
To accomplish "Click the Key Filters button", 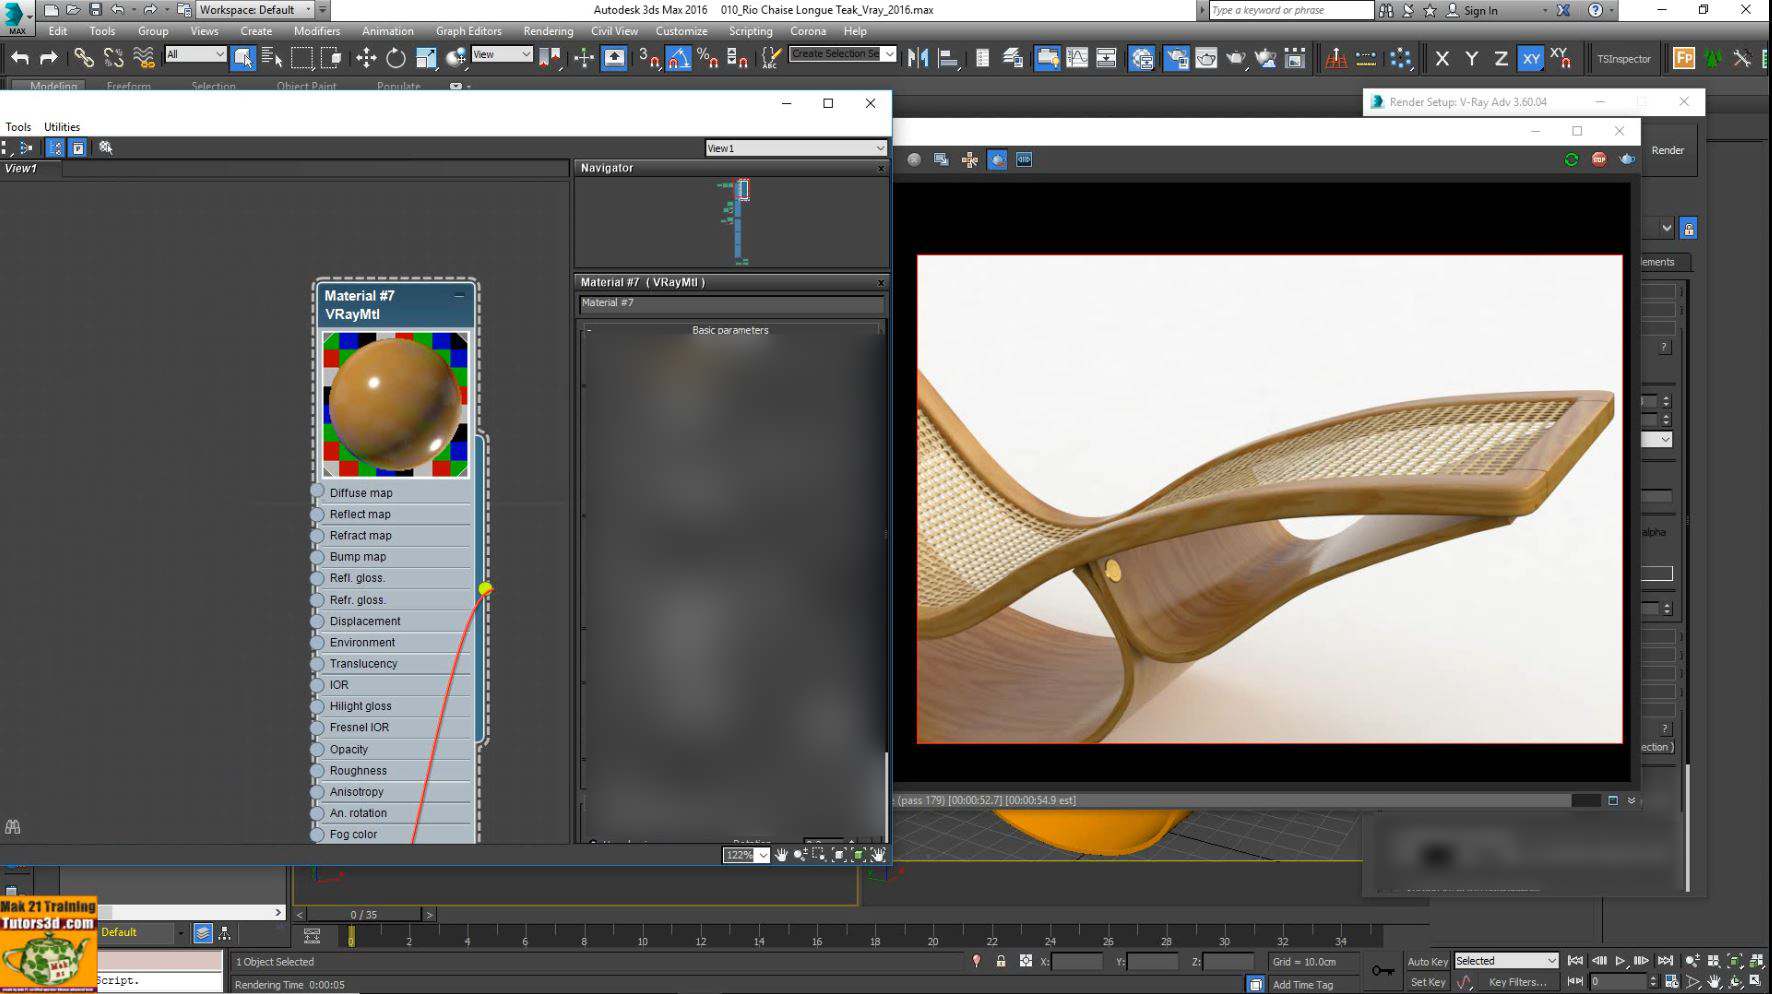I will point(1520,981).
